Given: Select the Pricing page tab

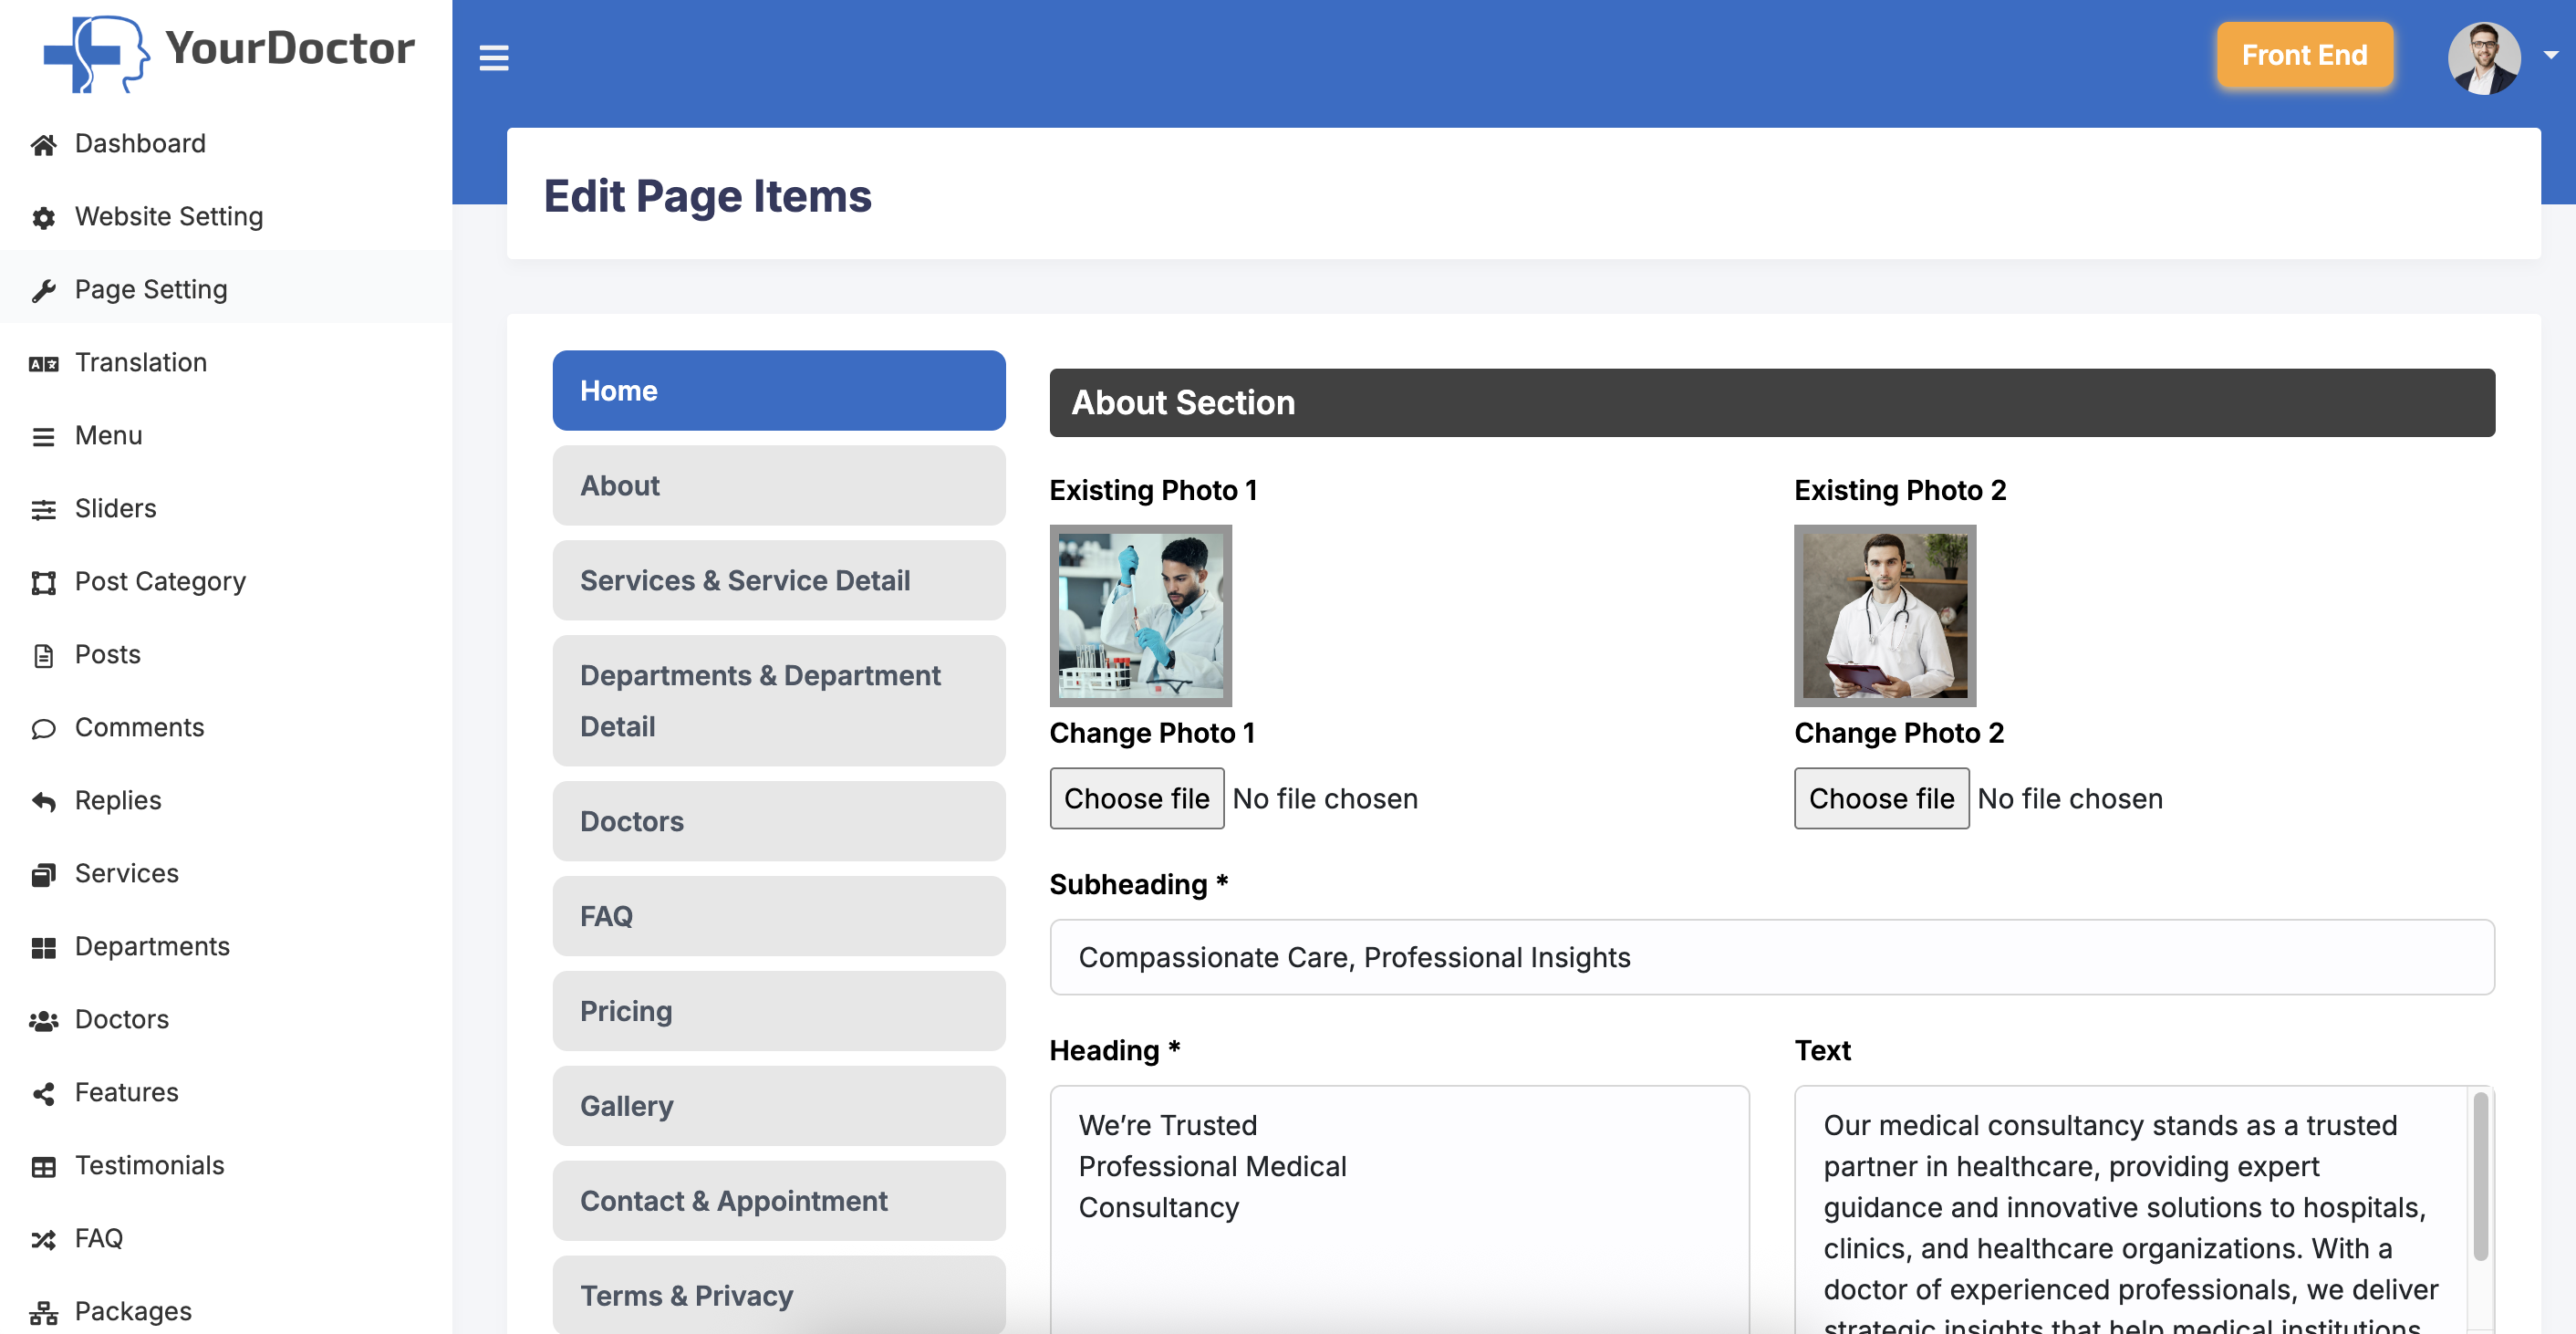Looking at the screenshot, I should pos(779,1011).
